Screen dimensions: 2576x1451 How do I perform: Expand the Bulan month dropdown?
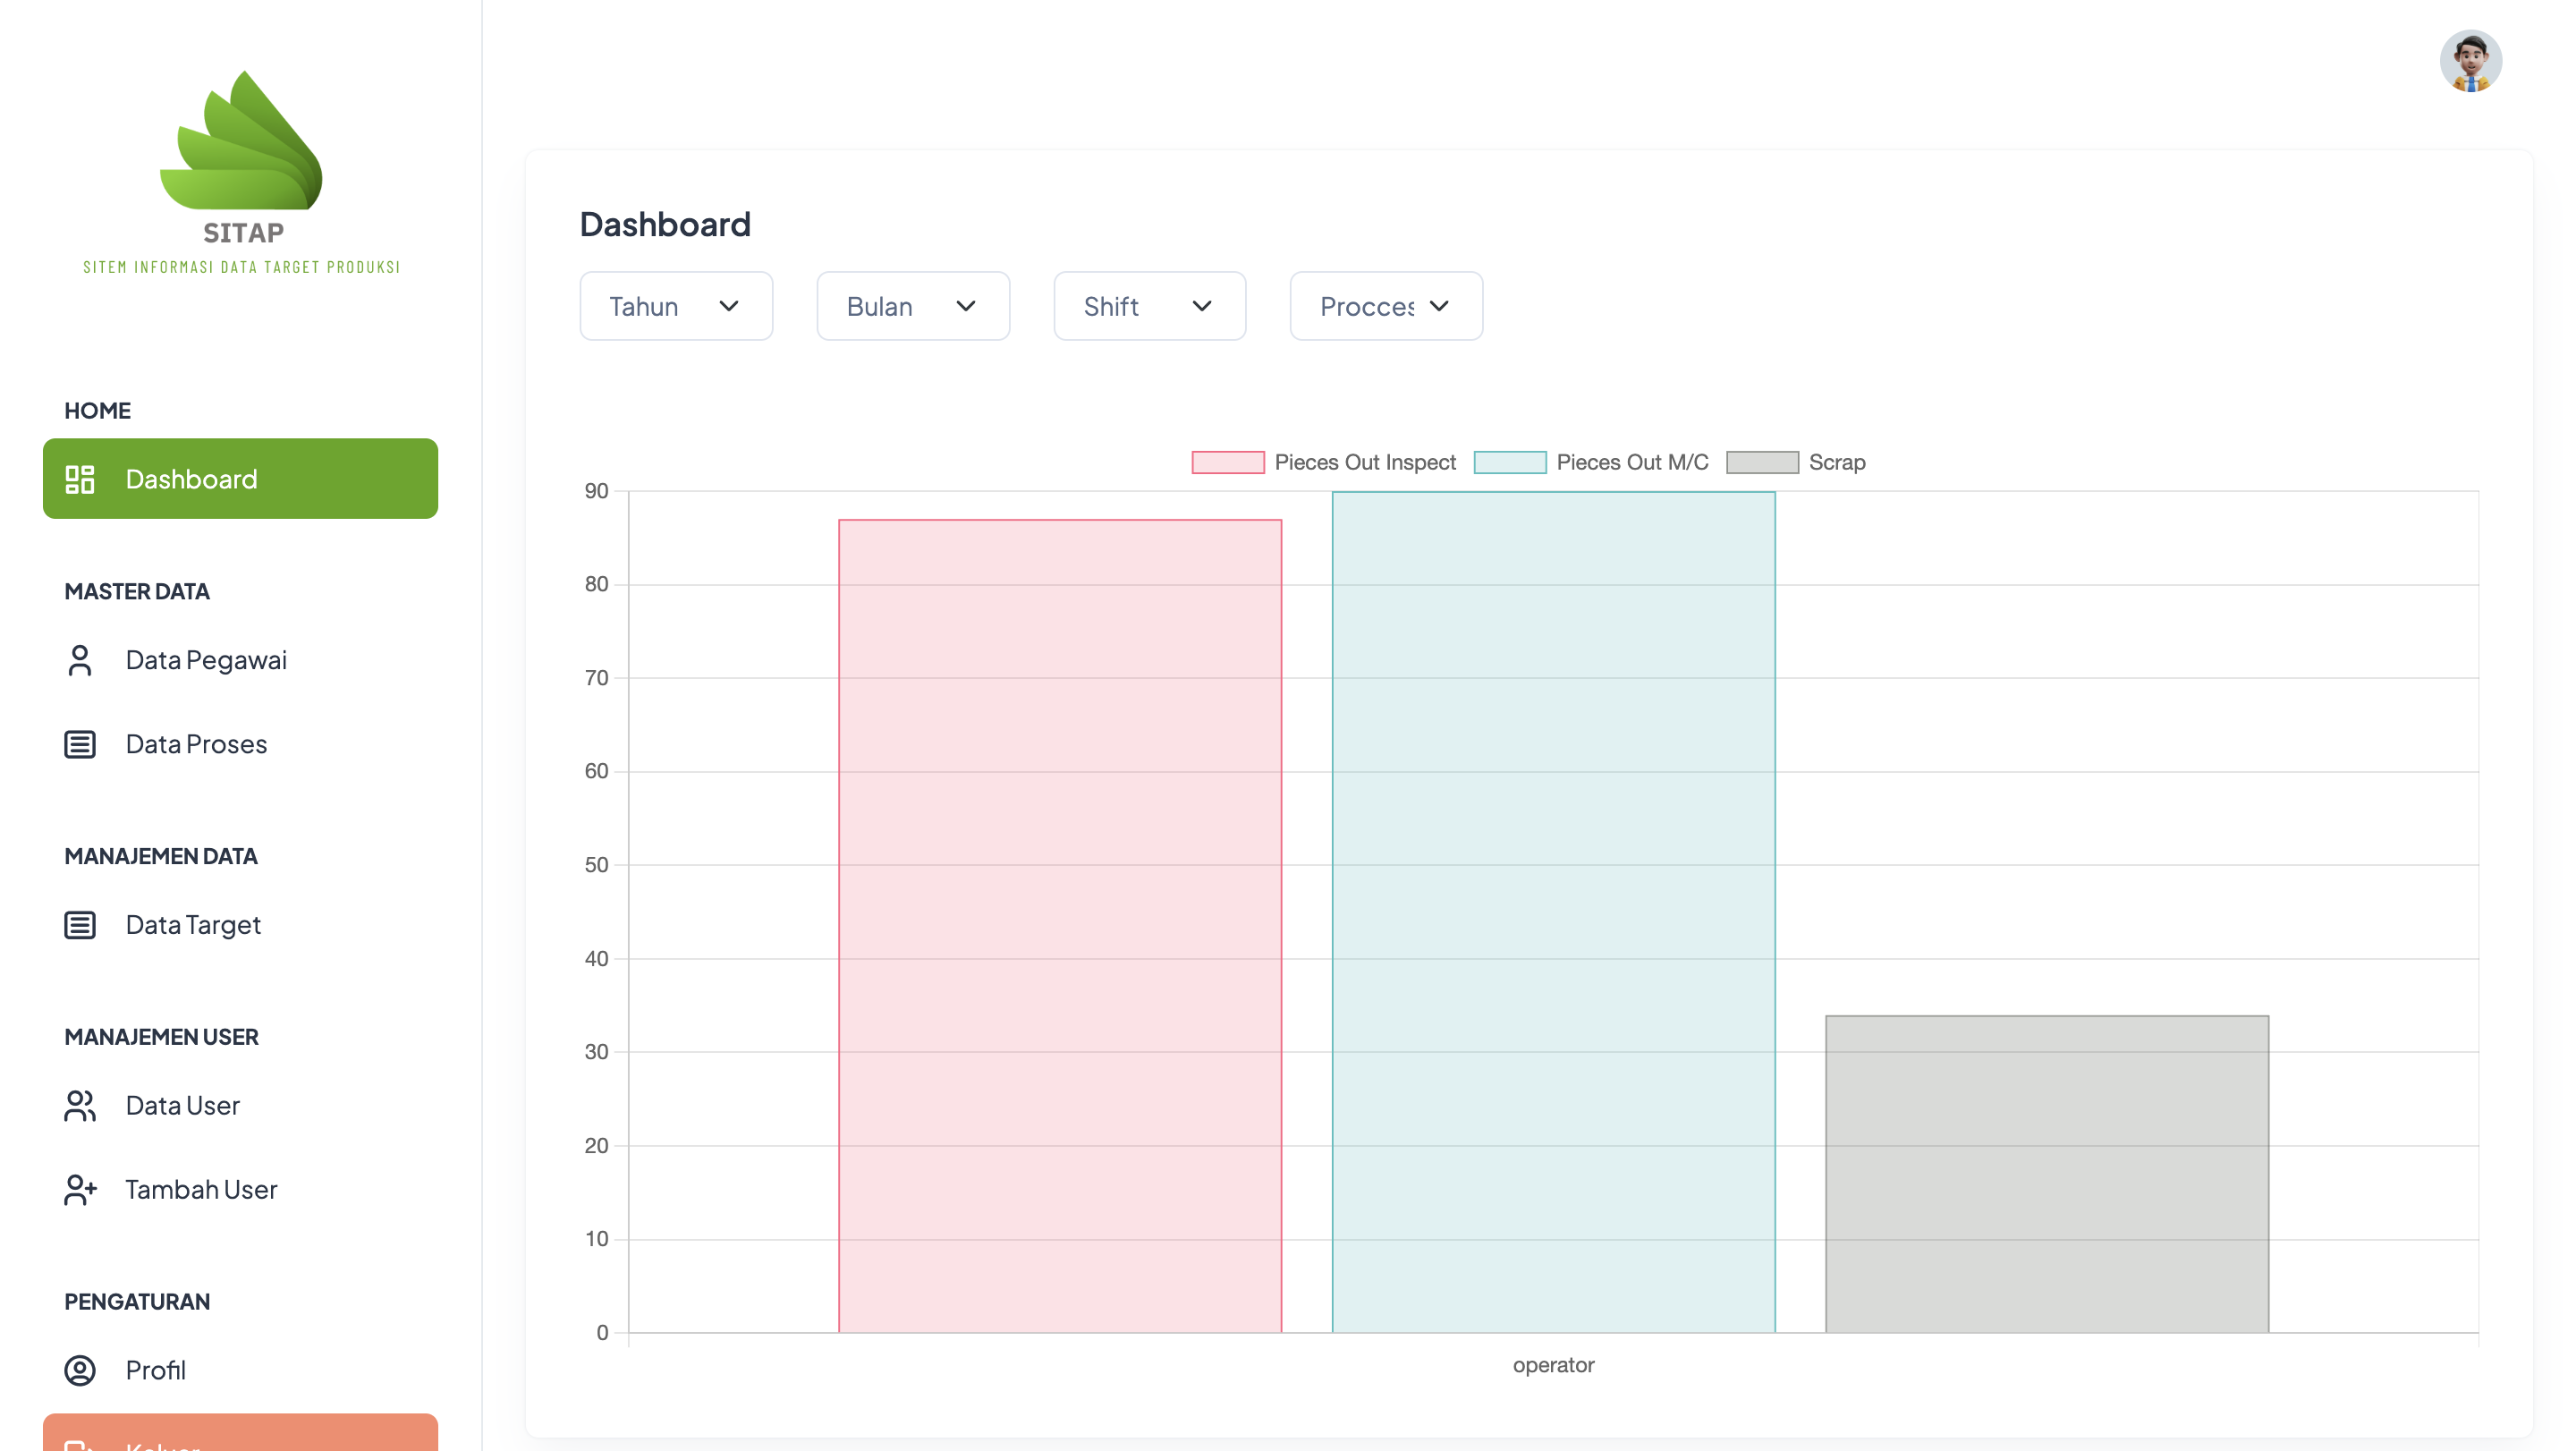[912, 306]
